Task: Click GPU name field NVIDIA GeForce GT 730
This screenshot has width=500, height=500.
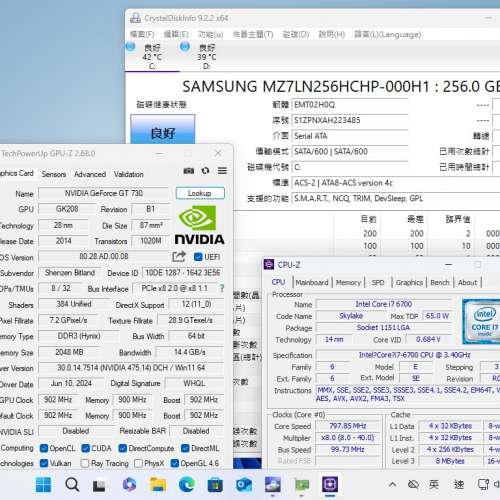Action: coord(104,193)
